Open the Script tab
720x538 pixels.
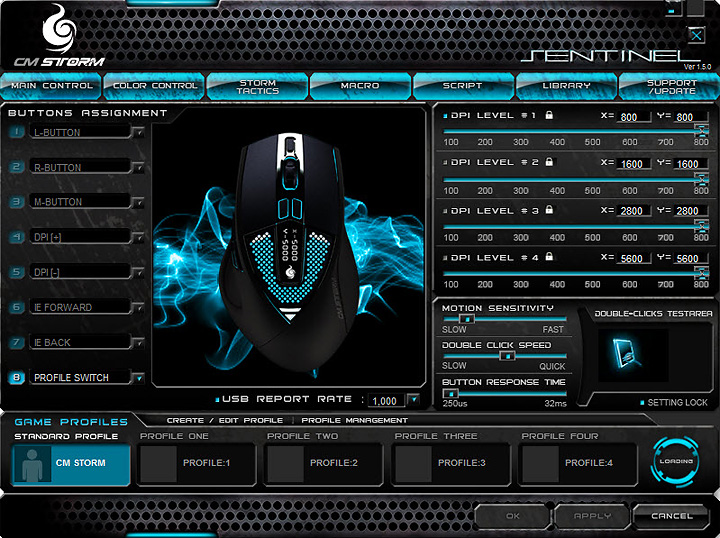[x=463, y=86]
